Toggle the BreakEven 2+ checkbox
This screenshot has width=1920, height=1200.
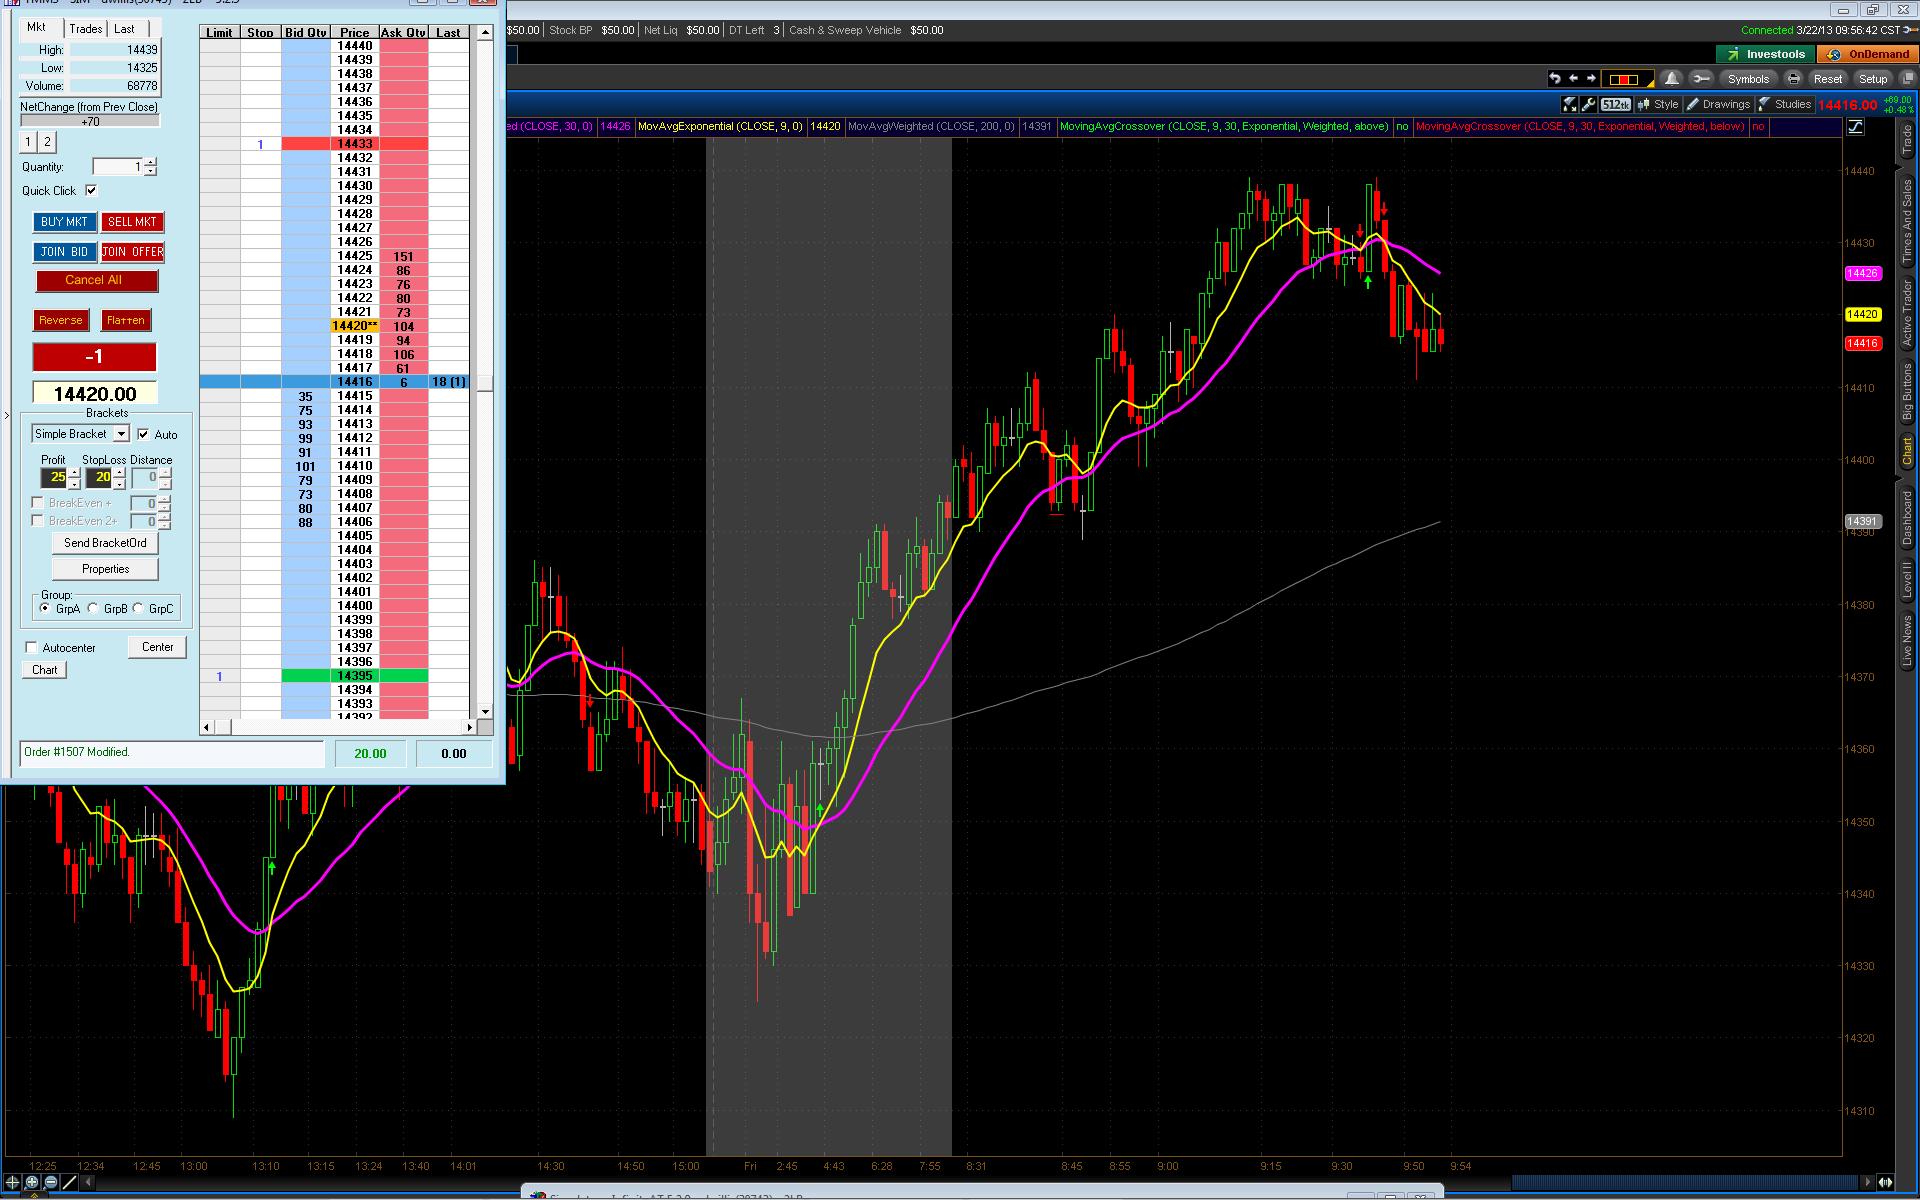point(38,521)
